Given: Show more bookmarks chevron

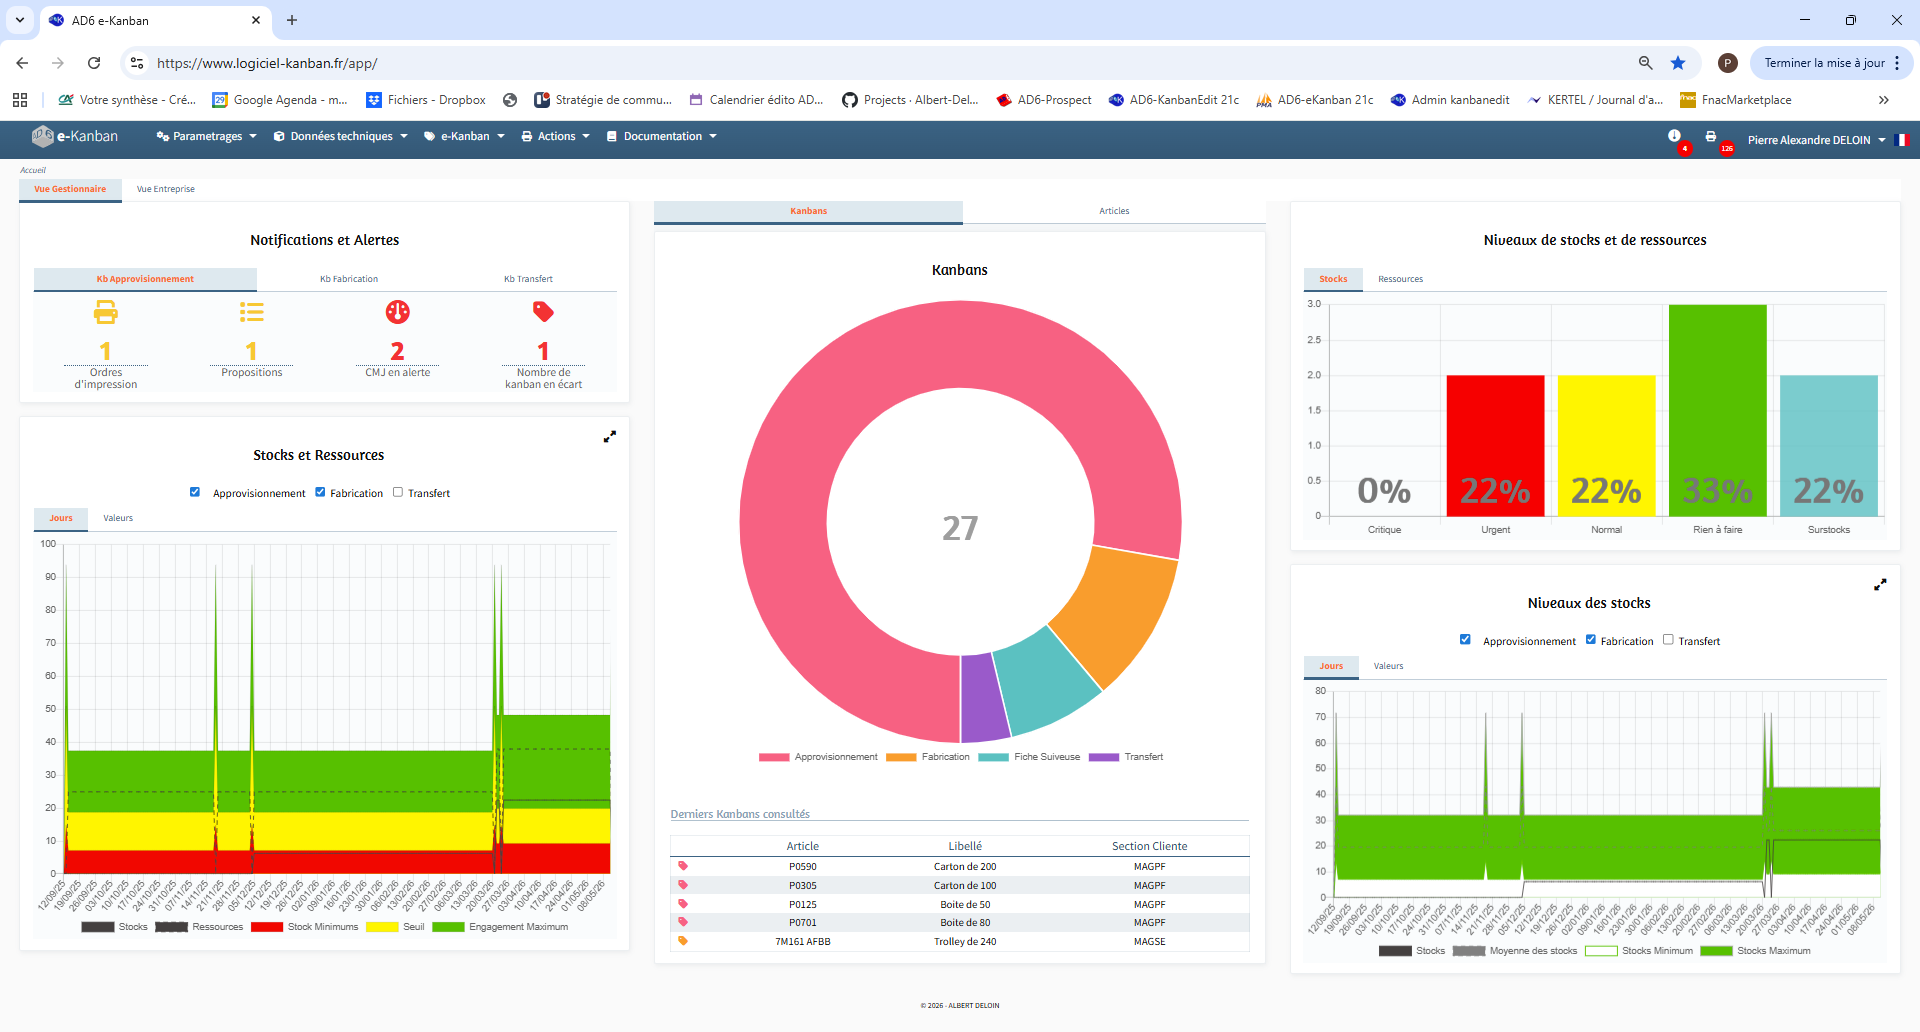Looking at the screenshot, I should tap(1884, 100).
